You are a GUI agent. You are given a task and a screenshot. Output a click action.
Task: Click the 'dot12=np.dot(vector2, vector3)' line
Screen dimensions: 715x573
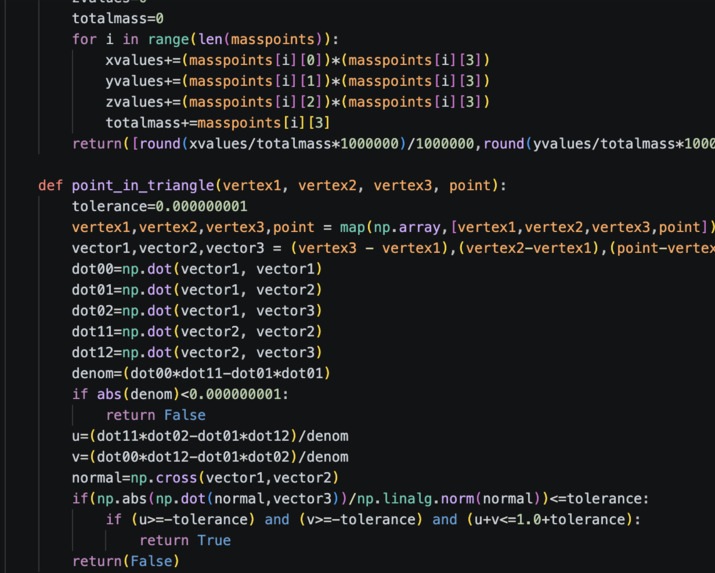click(197, 353)
